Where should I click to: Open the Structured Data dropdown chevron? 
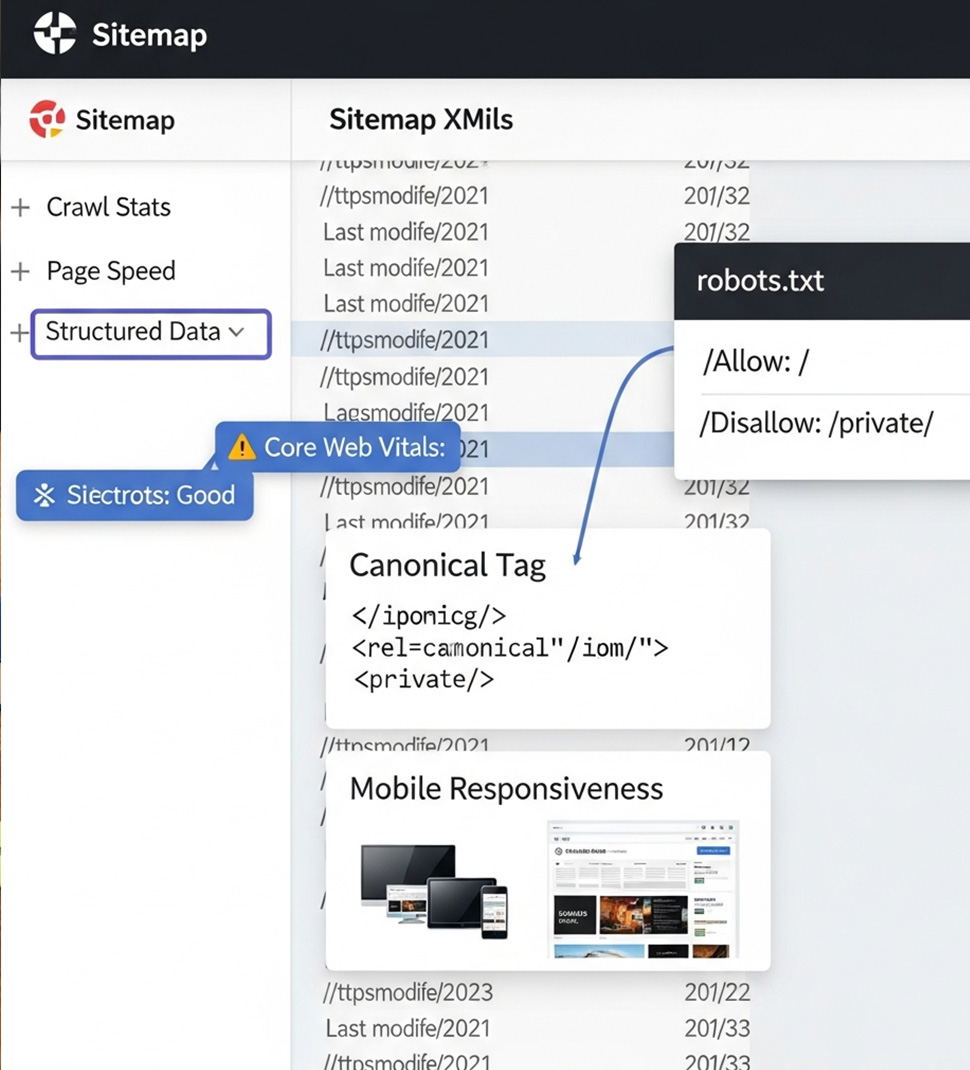point(237,332)
